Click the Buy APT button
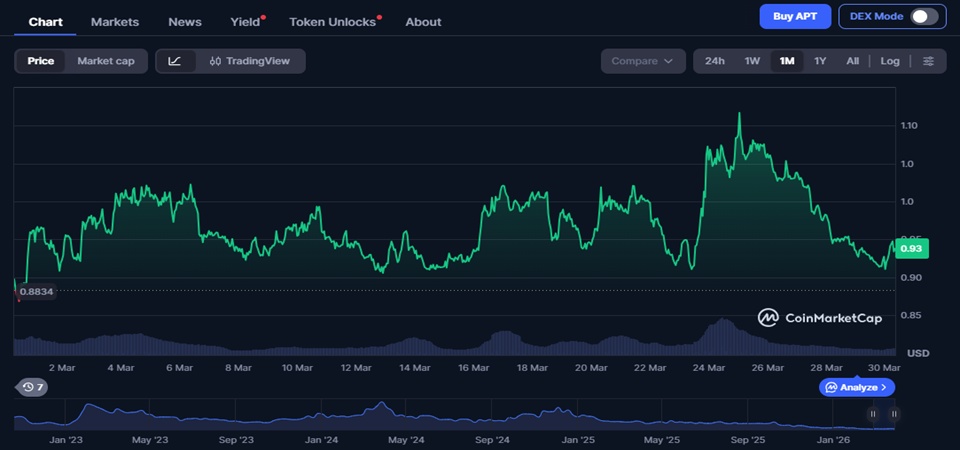 pos(795,17)
